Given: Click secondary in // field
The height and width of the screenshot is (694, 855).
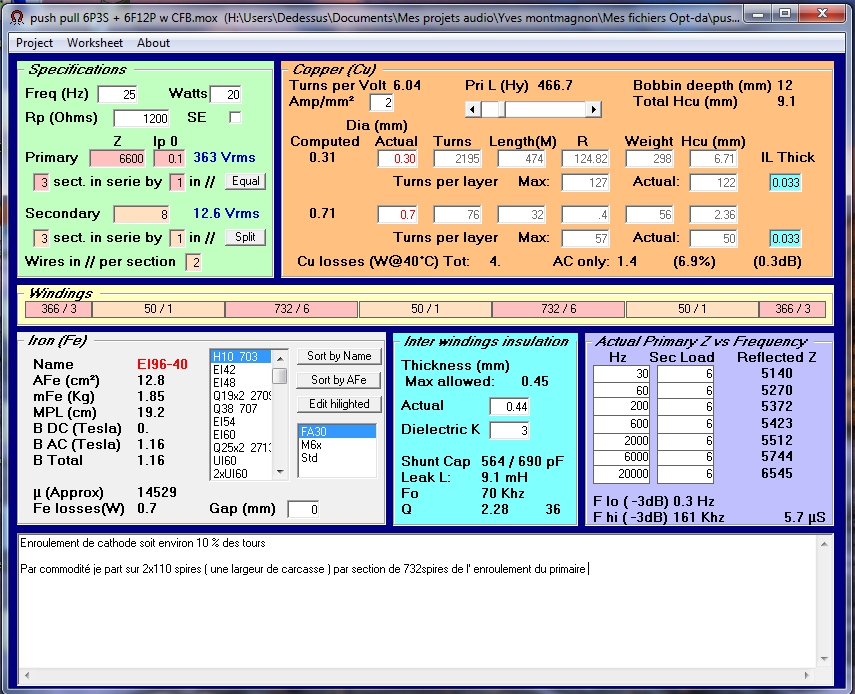Looking at the screenshot, I should click(x=177, y=238).
